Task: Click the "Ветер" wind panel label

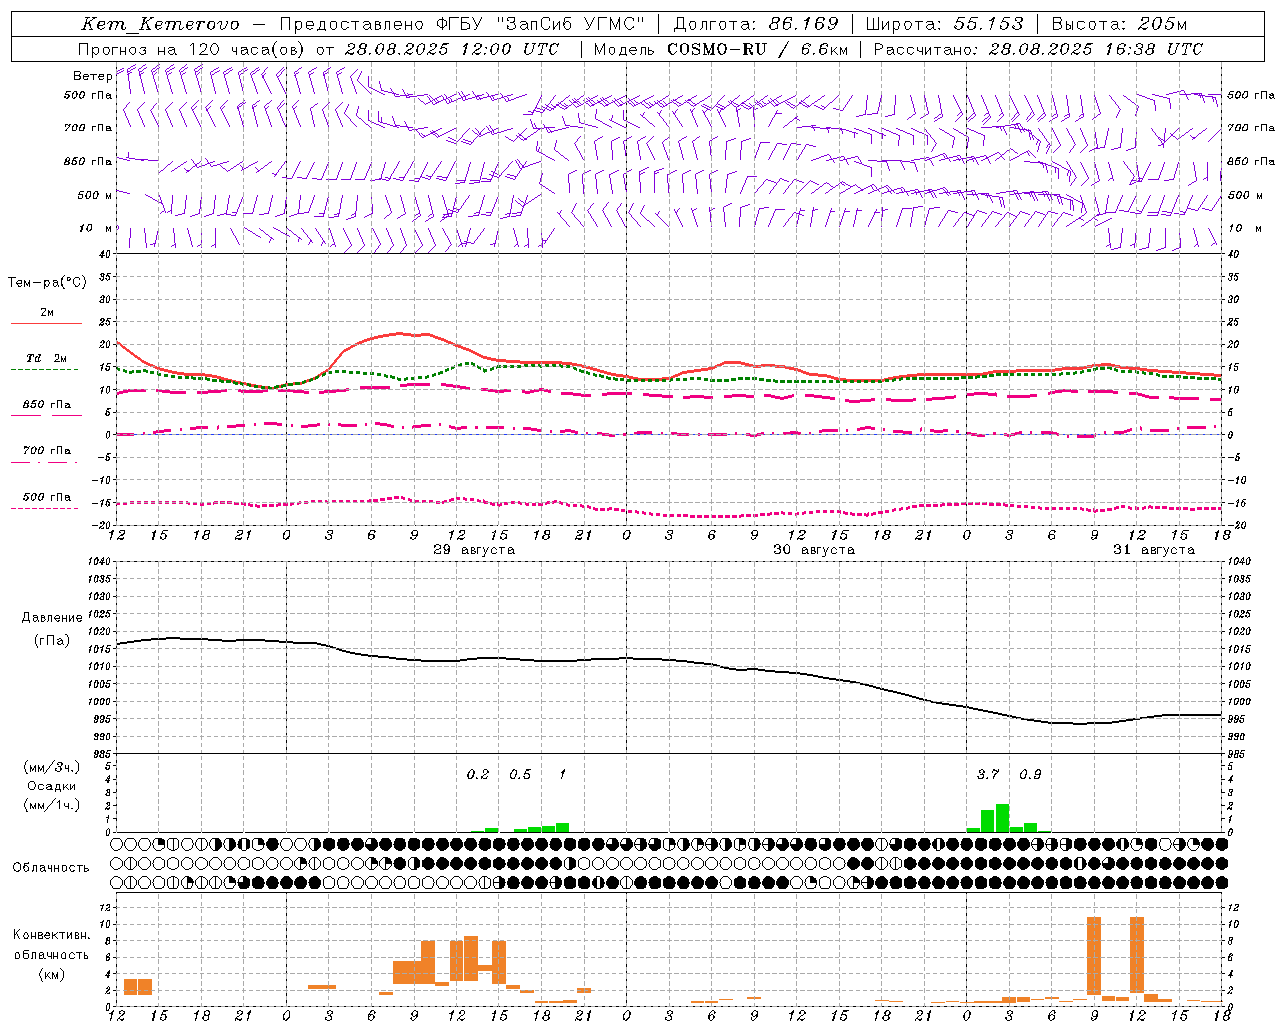Action: 92,76
